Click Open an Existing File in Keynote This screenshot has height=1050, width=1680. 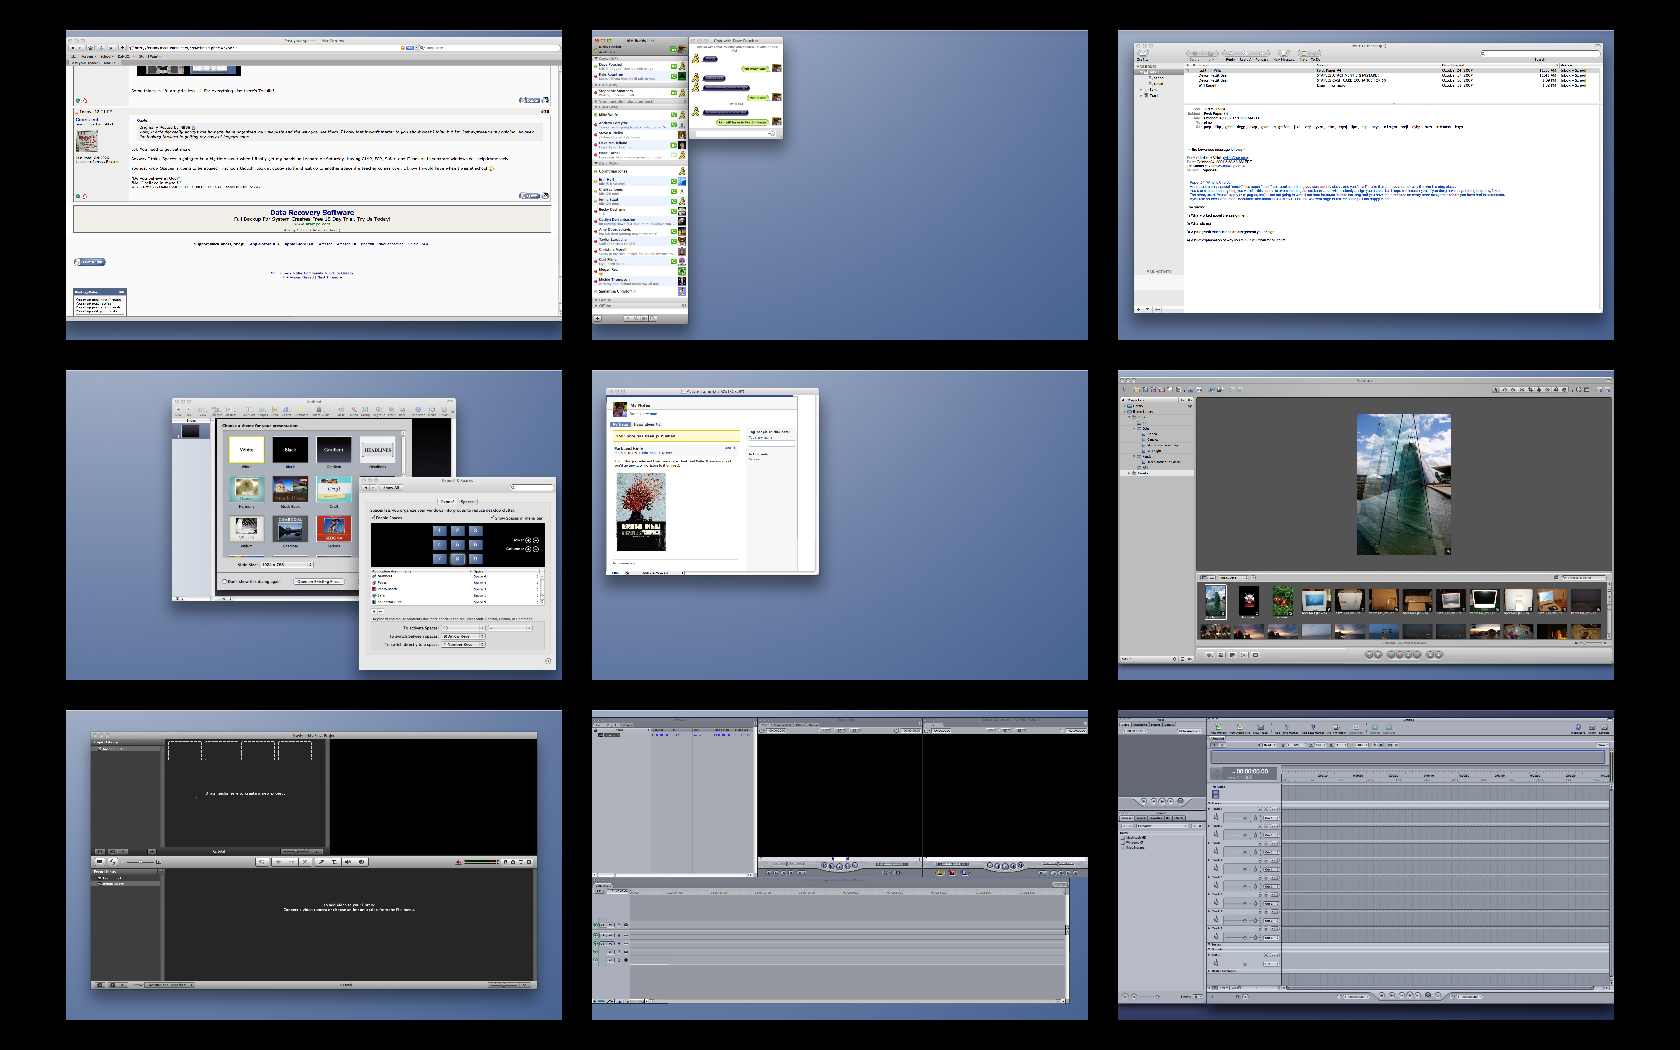click(x=319, y=581)
